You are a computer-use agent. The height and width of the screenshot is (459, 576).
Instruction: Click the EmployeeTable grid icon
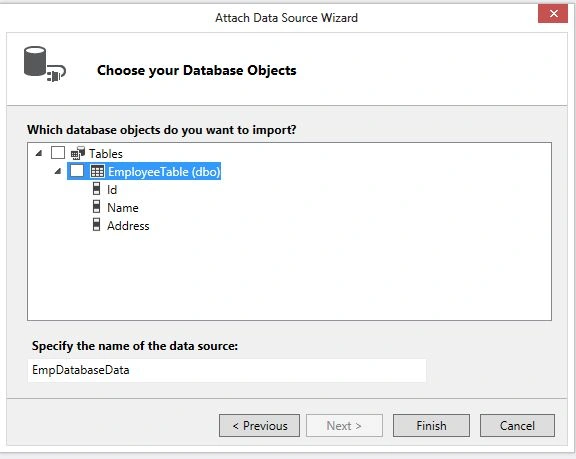(x=97, y=171)
